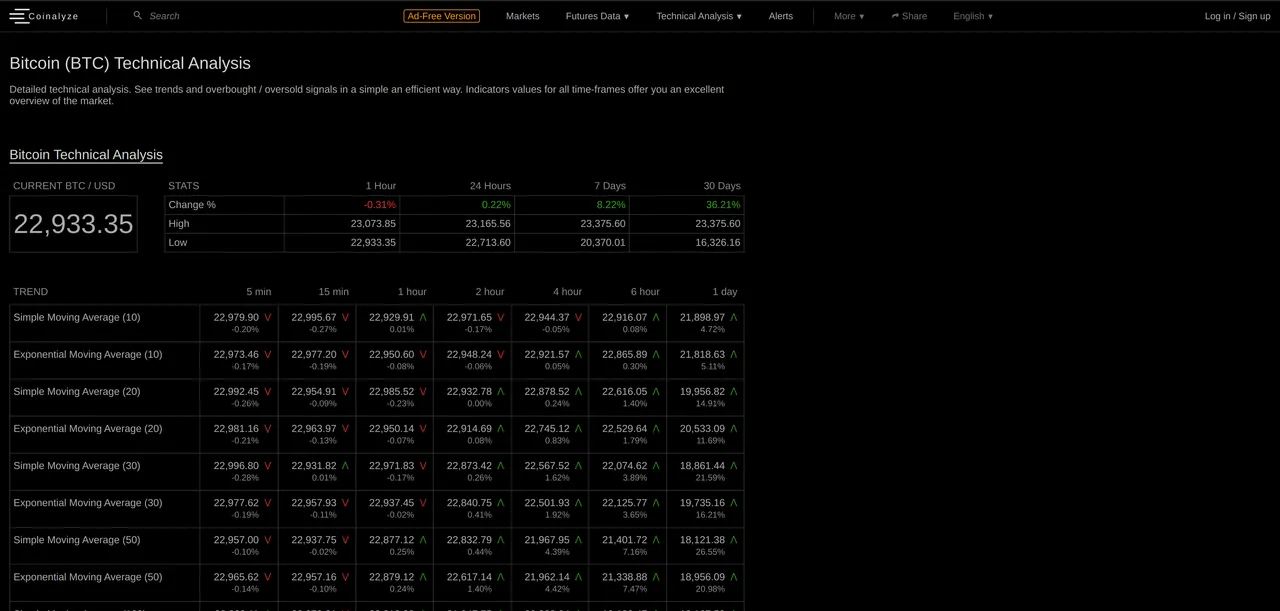Click the Simple Moving Average (20) row label
Image resolution: width=1280 pixels, height=611 pixels.
coord(77,392)
